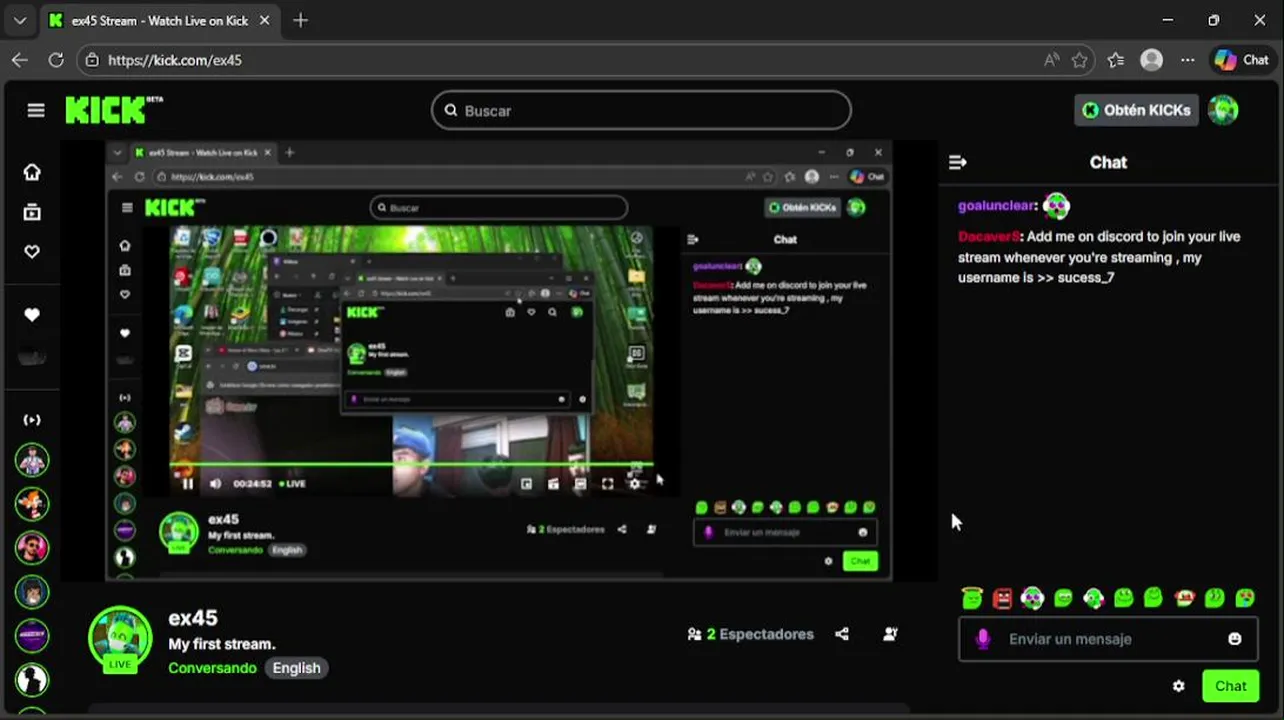Click the filled white heart sidebar icon
Image resolution: width=1284 pixels, height=720 pixels.
(32, 315)
